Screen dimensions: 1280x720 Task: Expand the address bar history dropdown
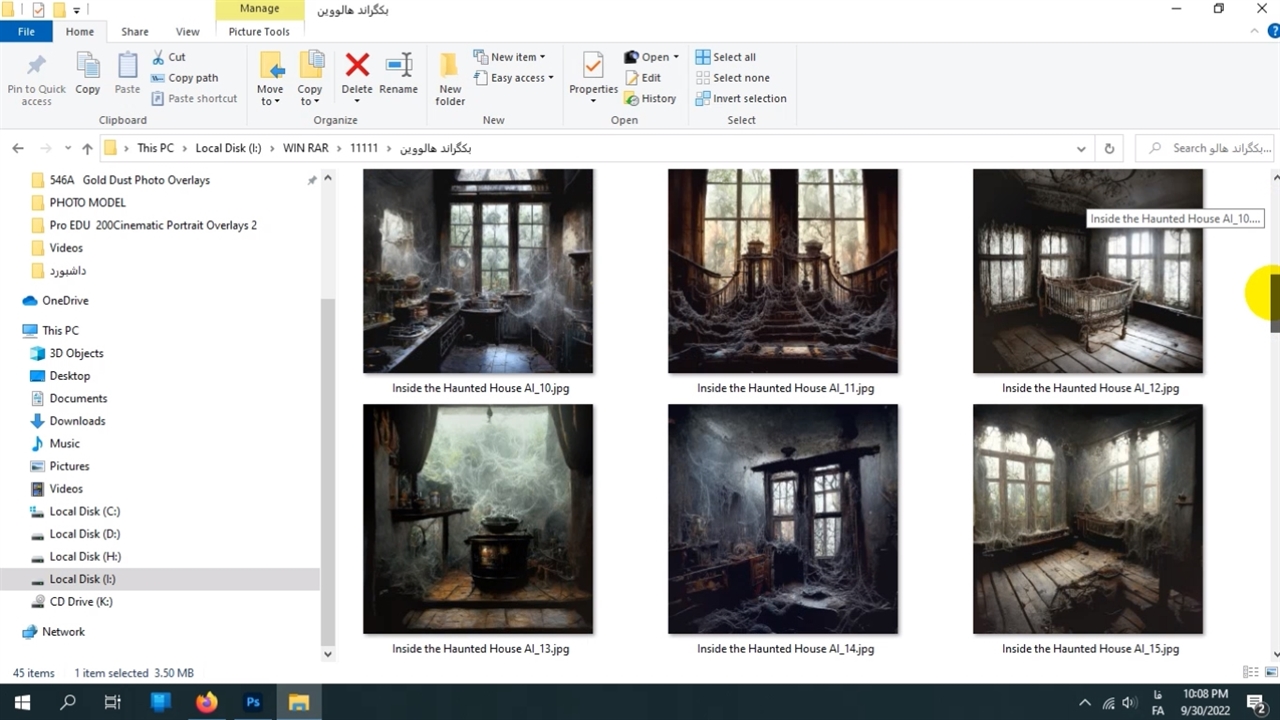(1081, 148)
